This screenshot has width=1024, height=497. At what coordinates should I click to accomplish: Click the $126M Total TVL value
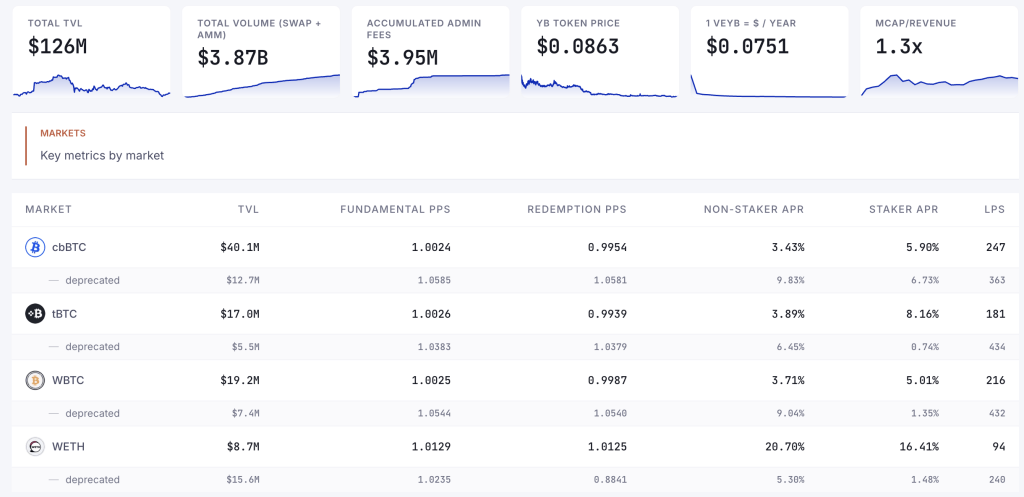point(57,46)
